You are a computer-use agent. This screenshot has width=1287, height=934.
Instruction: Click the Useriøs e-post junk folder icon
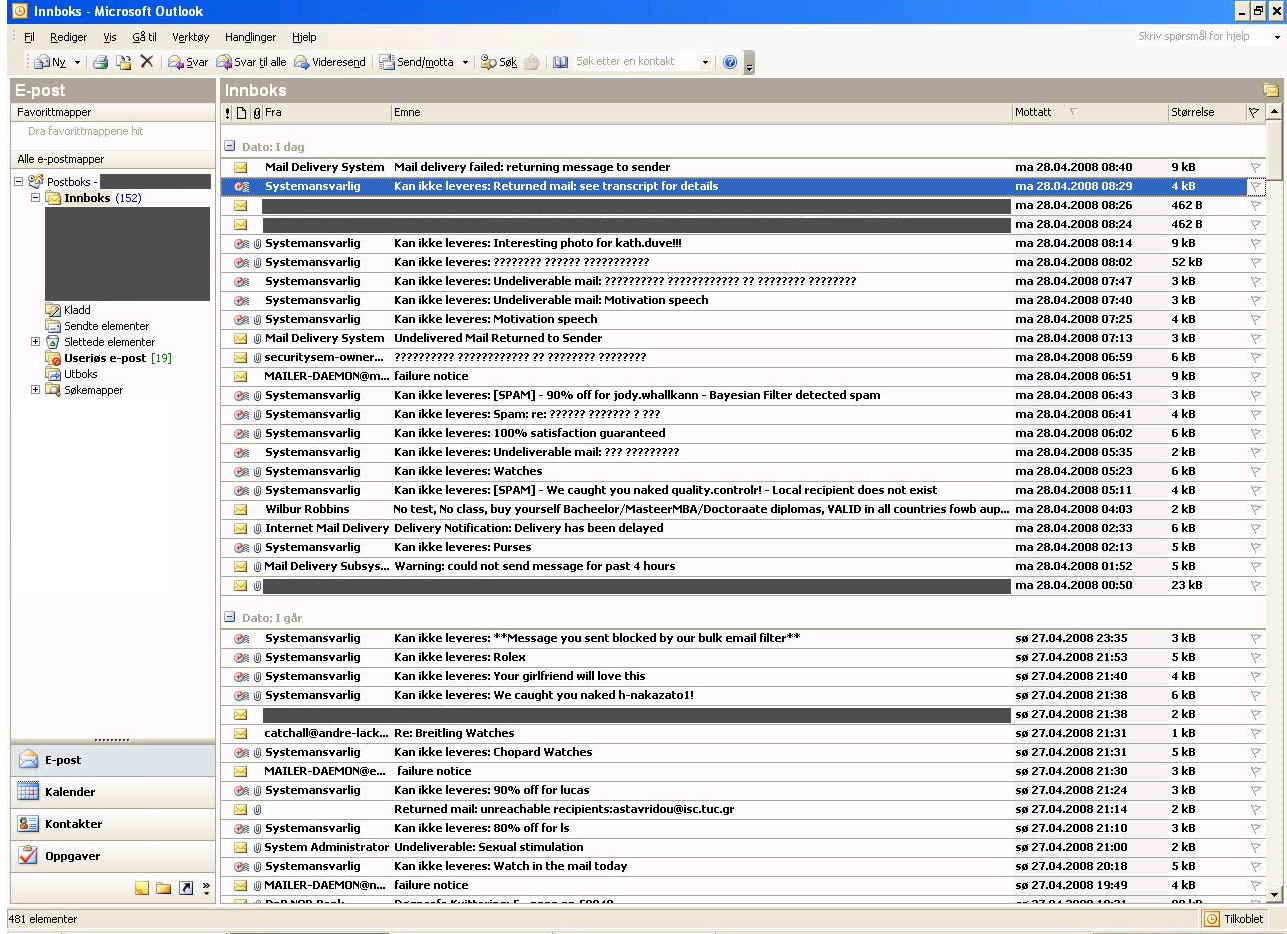53,358
